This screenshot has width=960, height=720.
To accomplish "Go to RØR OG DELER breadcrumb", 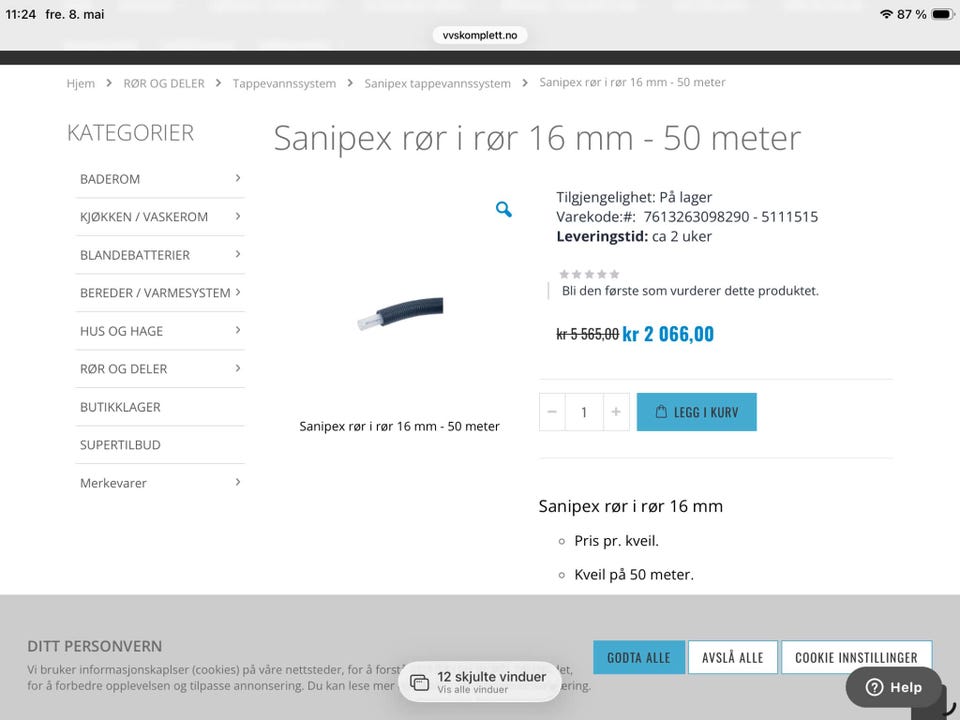I will (x=164, y=83).
